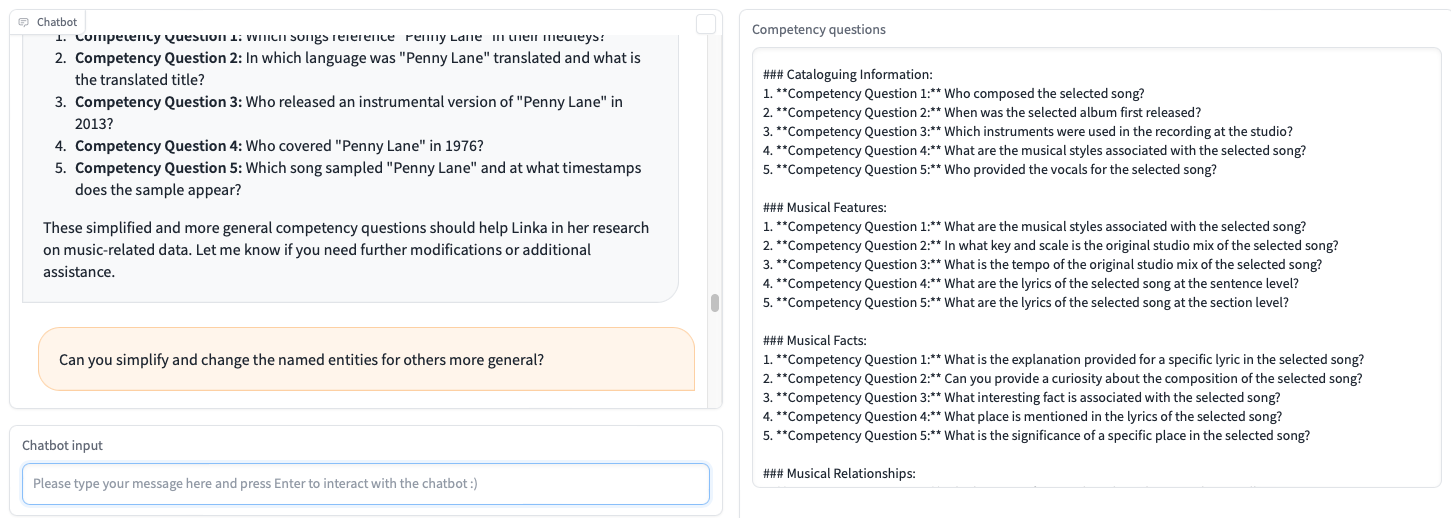The height and width of the screenshot is (518, 1451).
Task: Focus the Chatbot input message field
Action: tap(366, 484)
